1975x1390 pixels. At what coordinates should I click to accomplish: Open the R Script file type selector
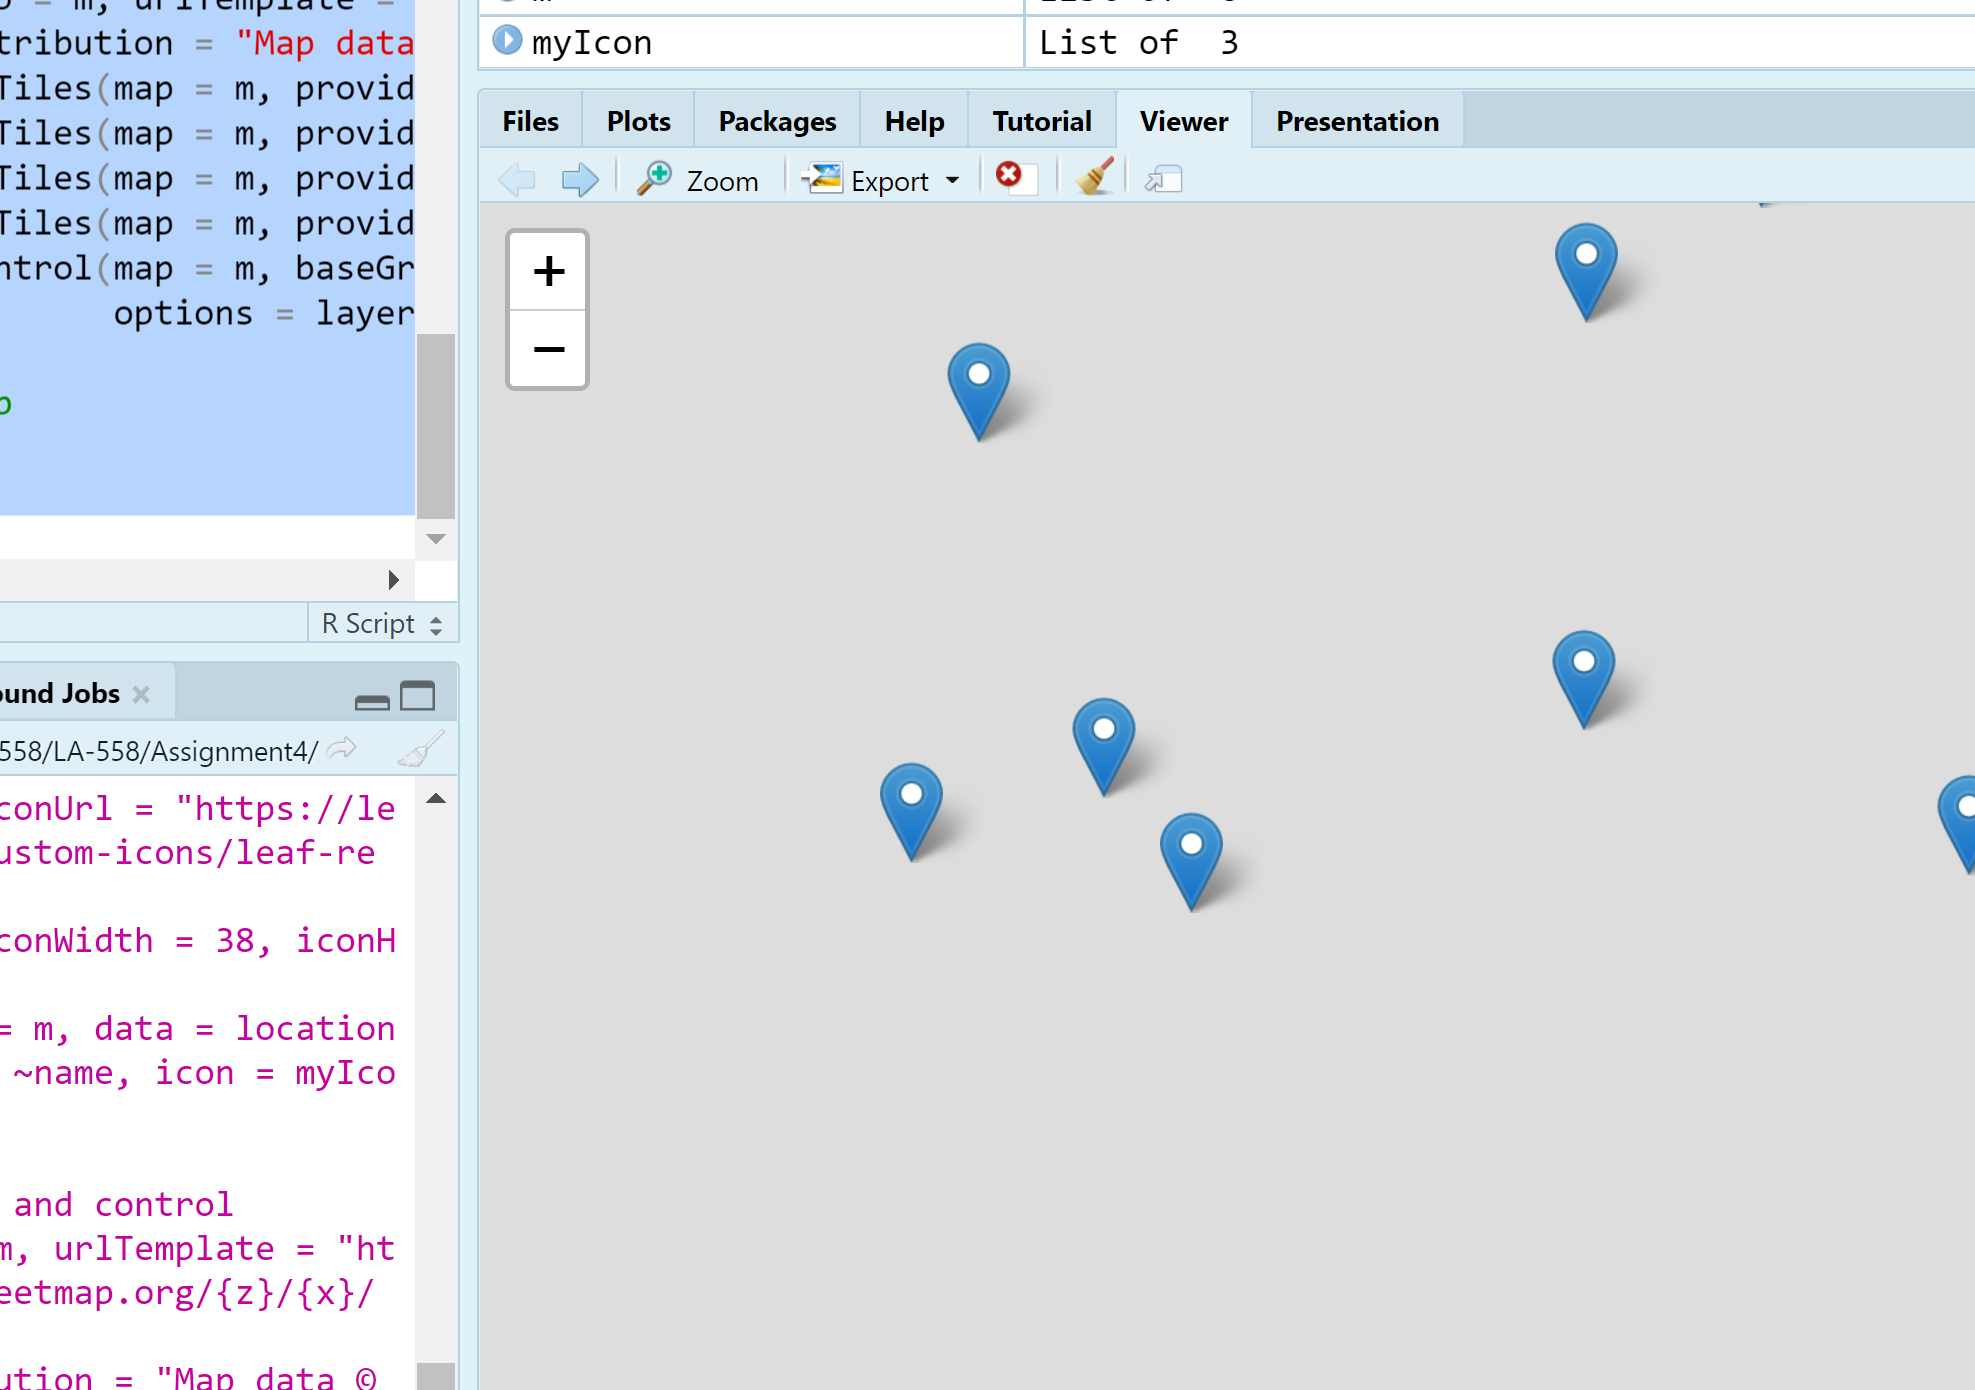coord(382,624)
